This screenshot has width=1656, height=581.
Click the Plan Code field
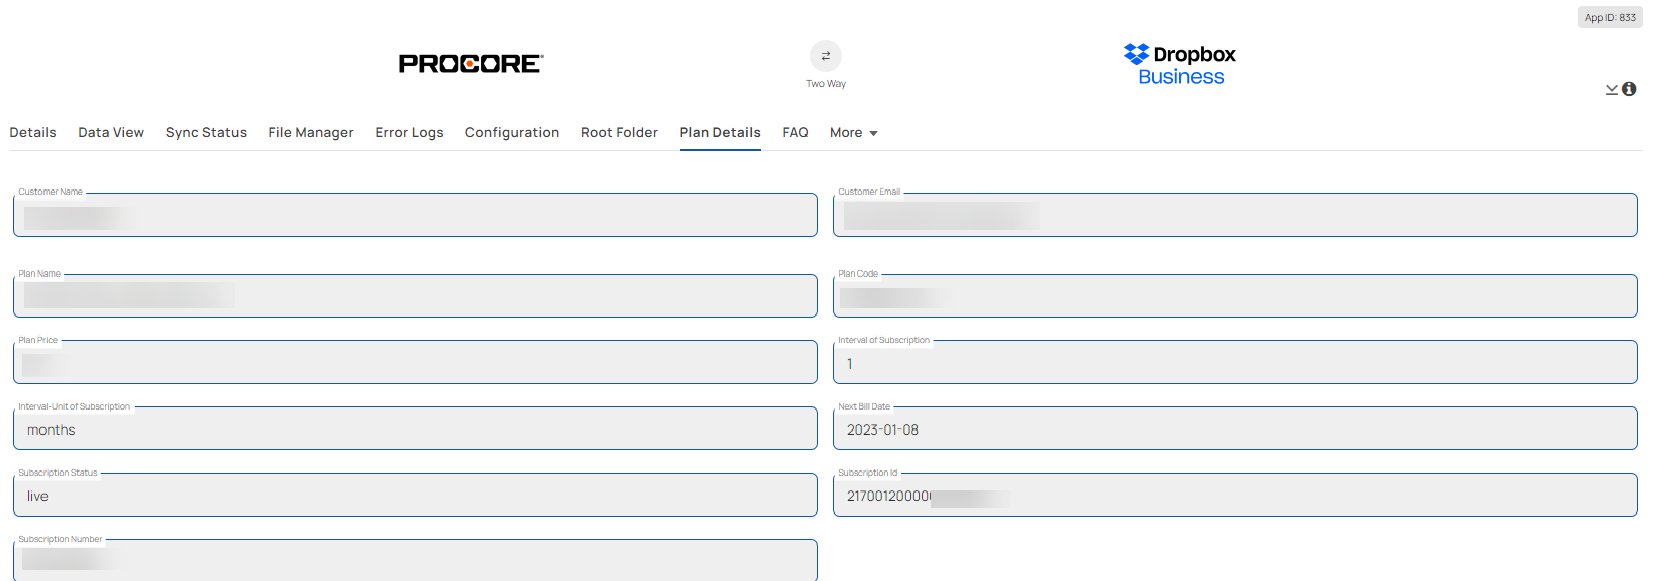click(1235, 296)
